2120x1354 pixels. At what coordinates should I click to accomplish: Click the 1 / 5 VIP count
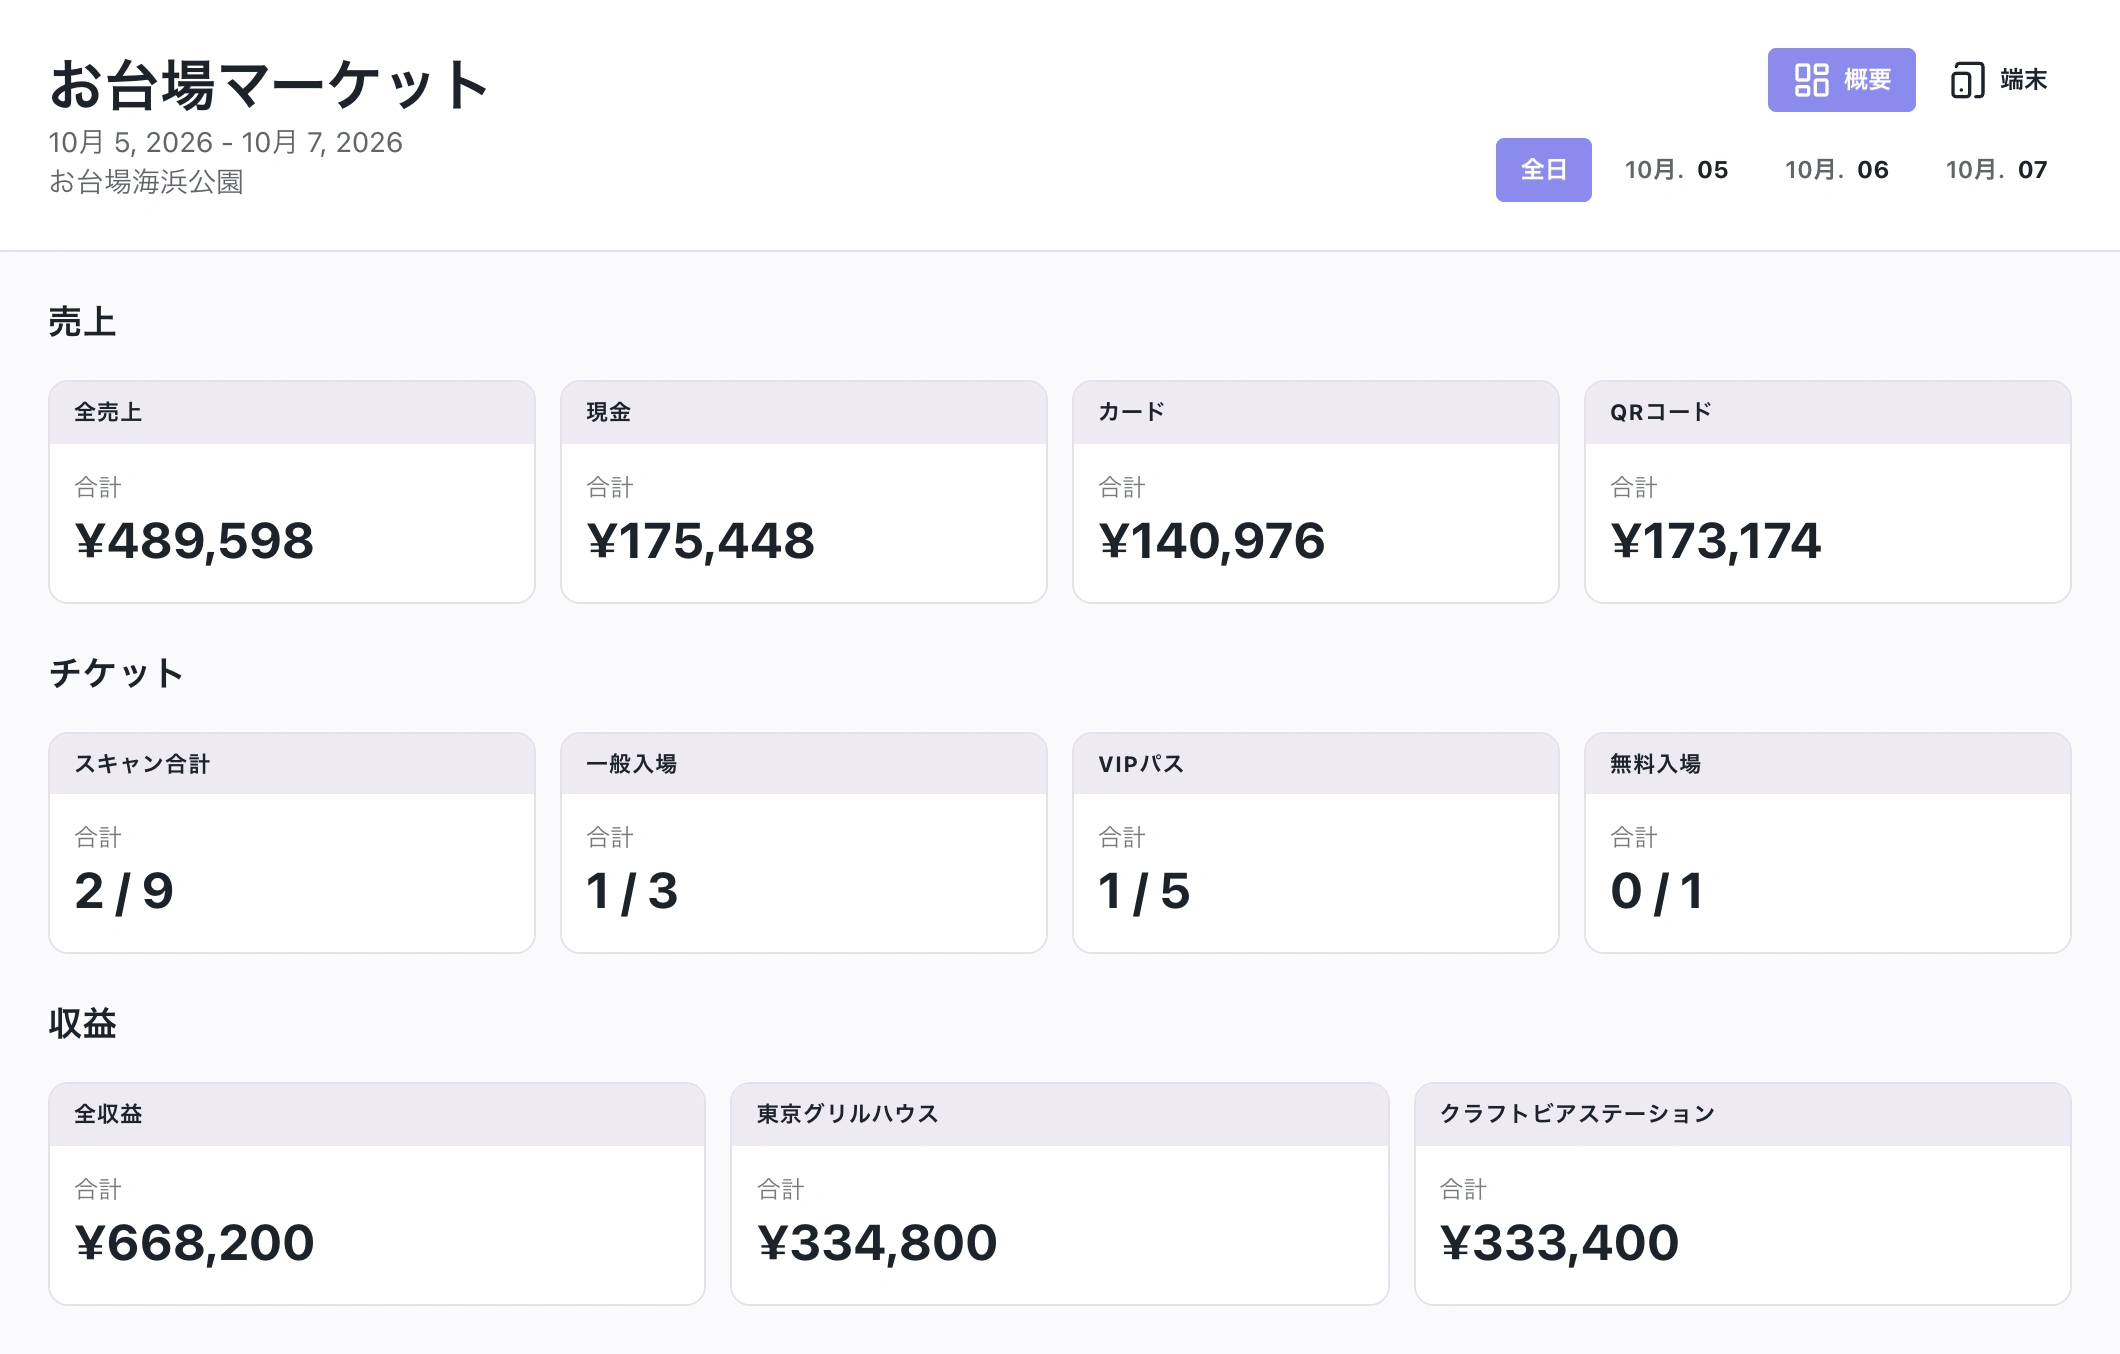click(1144, 891)
